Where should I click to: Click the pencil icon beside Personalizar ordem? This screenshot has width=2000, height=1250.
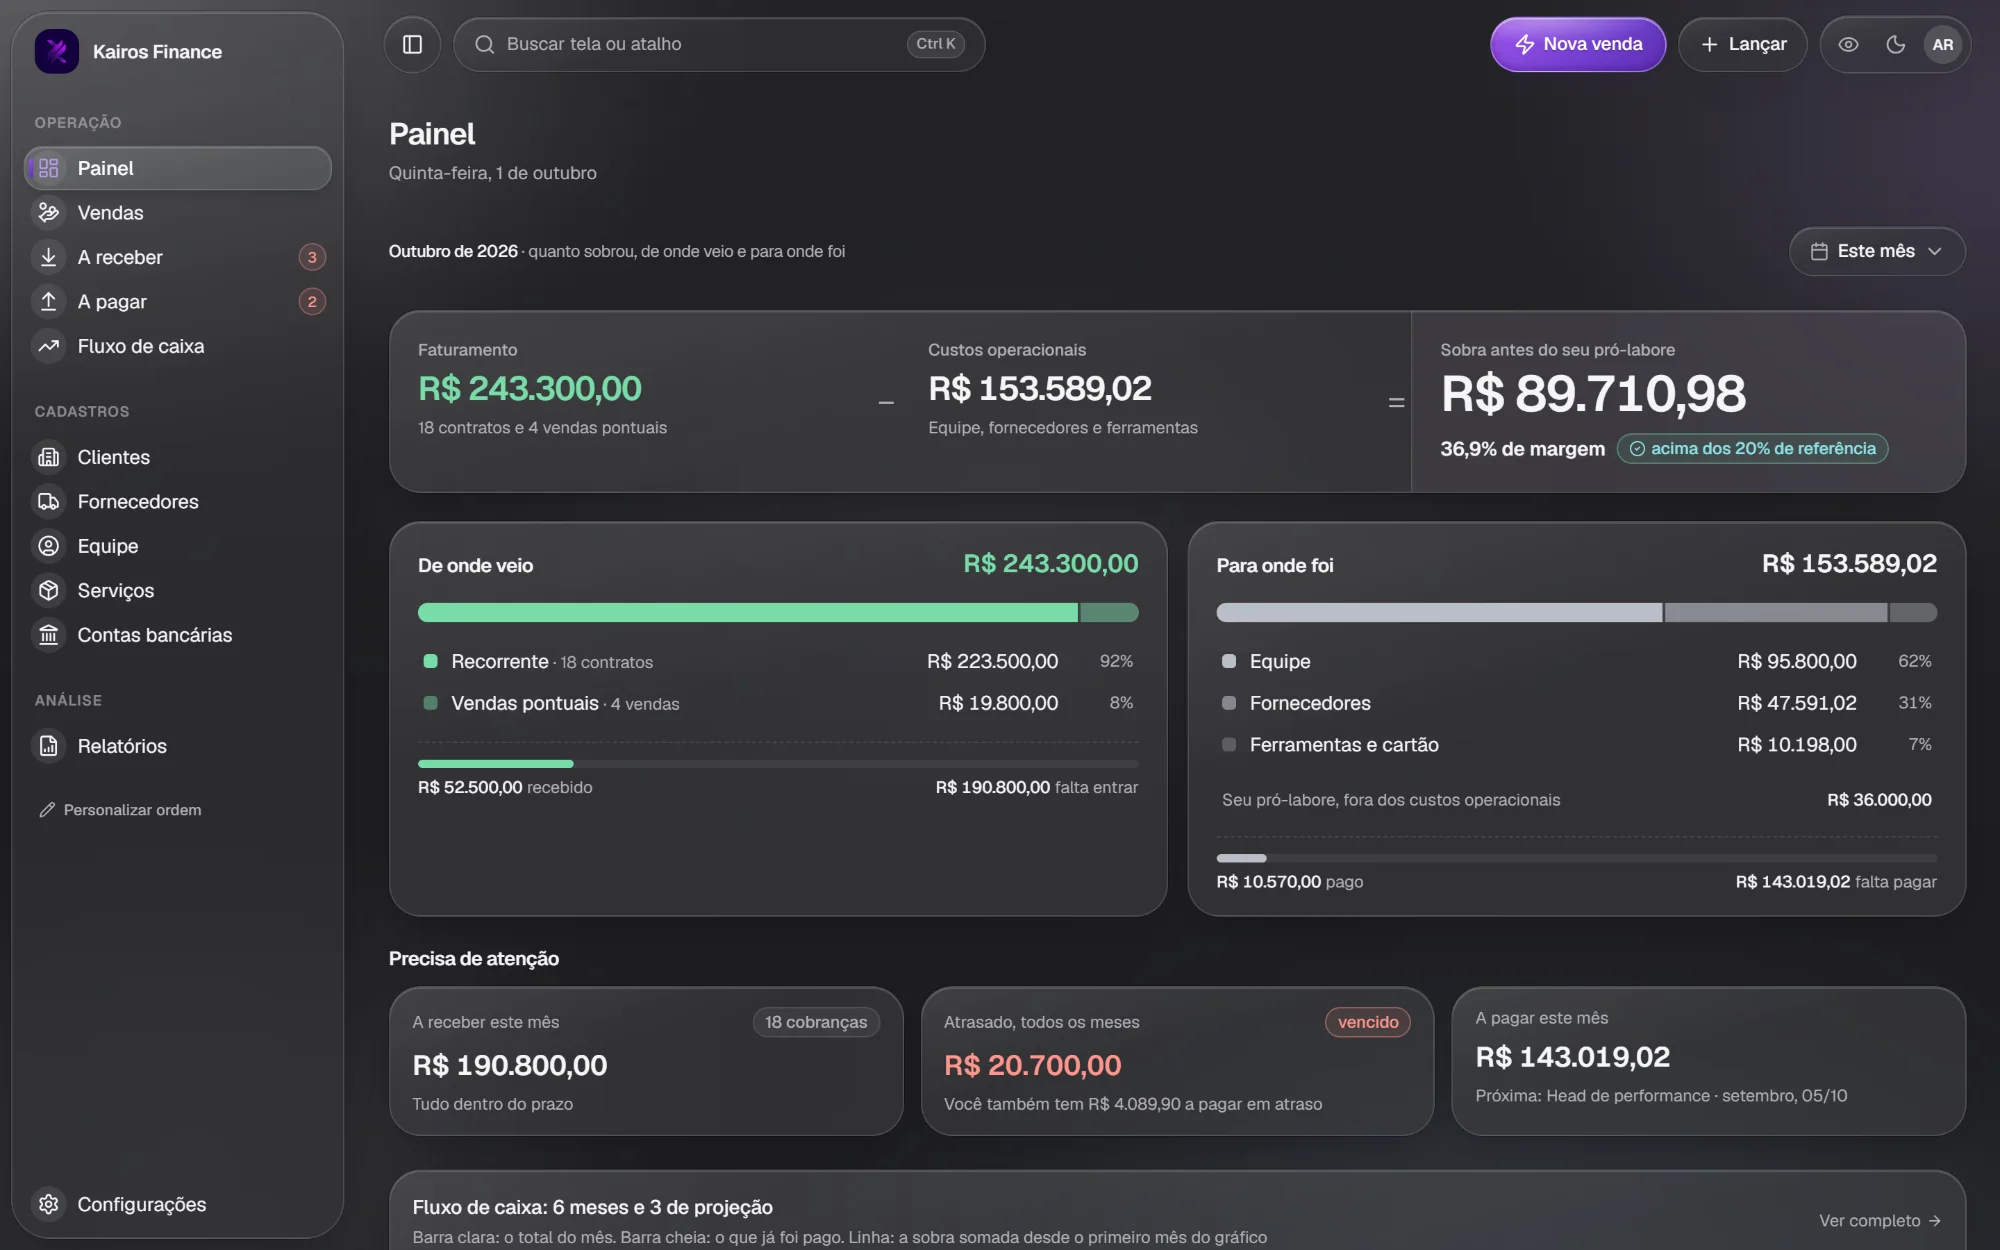coord(46,810)
